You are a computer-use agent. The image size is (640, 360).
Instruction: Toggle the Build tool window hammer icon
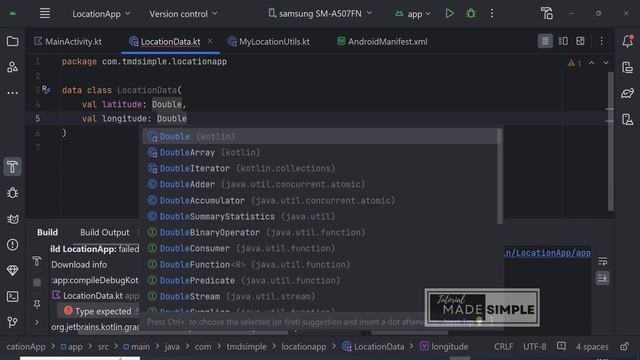[x=13, y=167]
